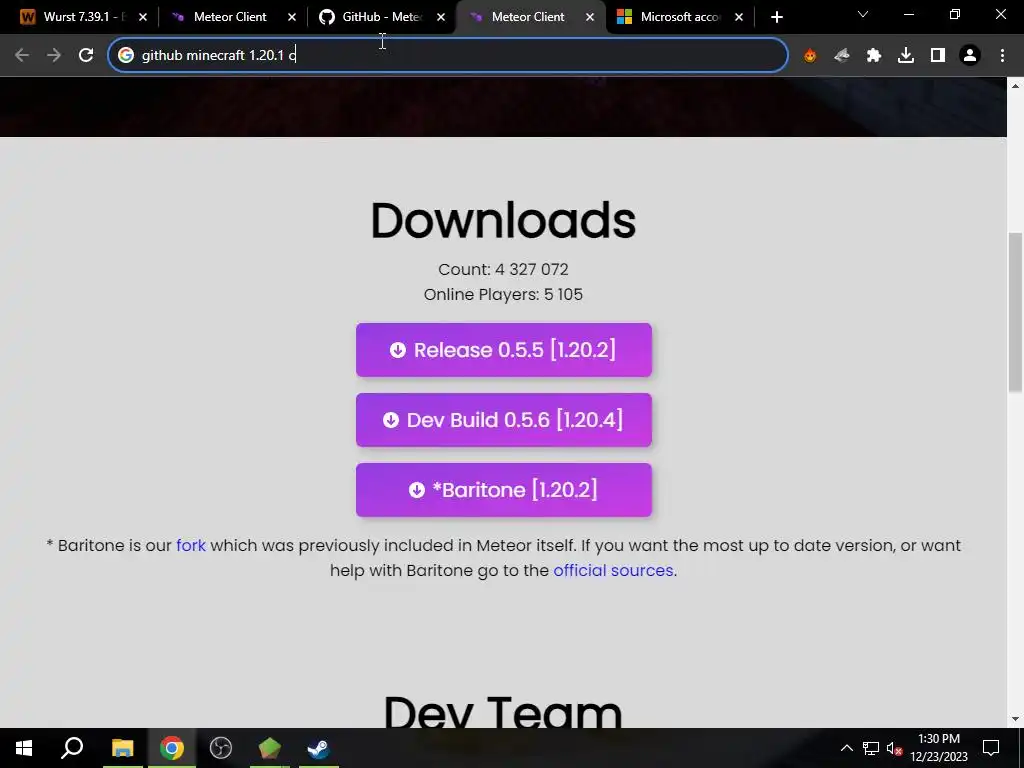Viewport: 1024px width, 768px height.
Task: Open the official sources link
Action: pos(613,570)
